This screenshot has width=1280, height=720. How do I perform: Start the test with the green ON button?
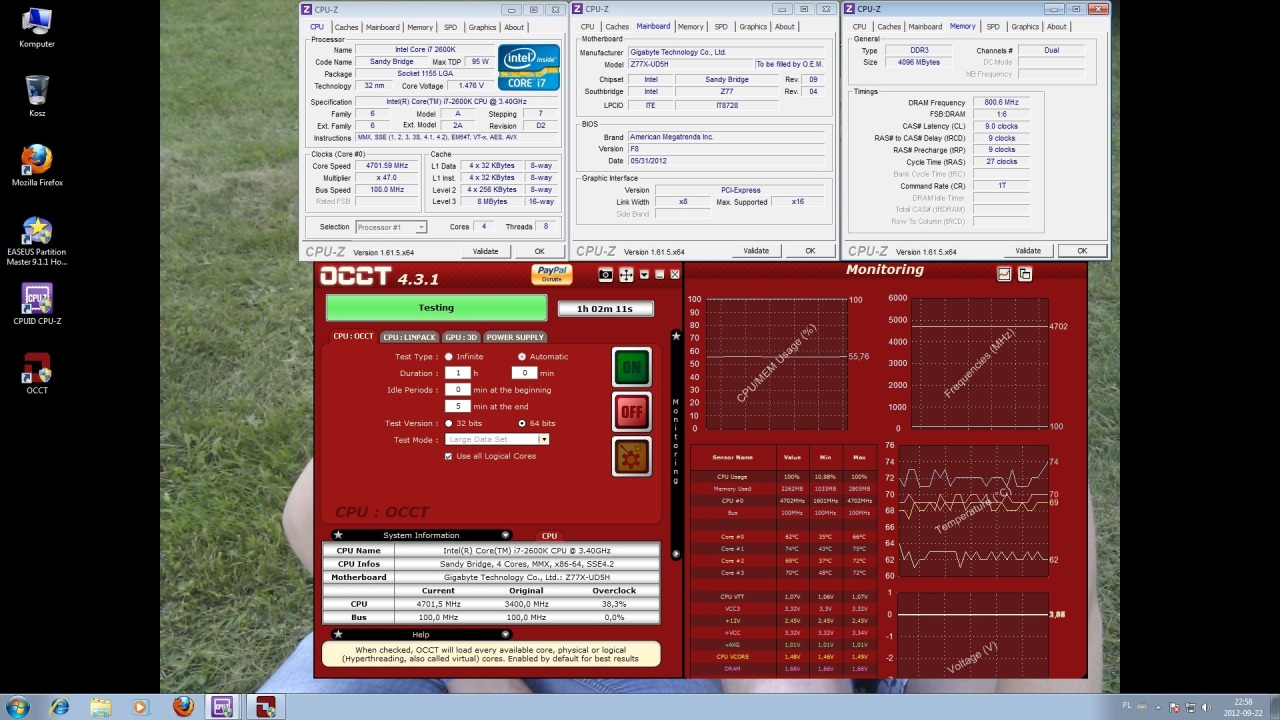point(632,367)
